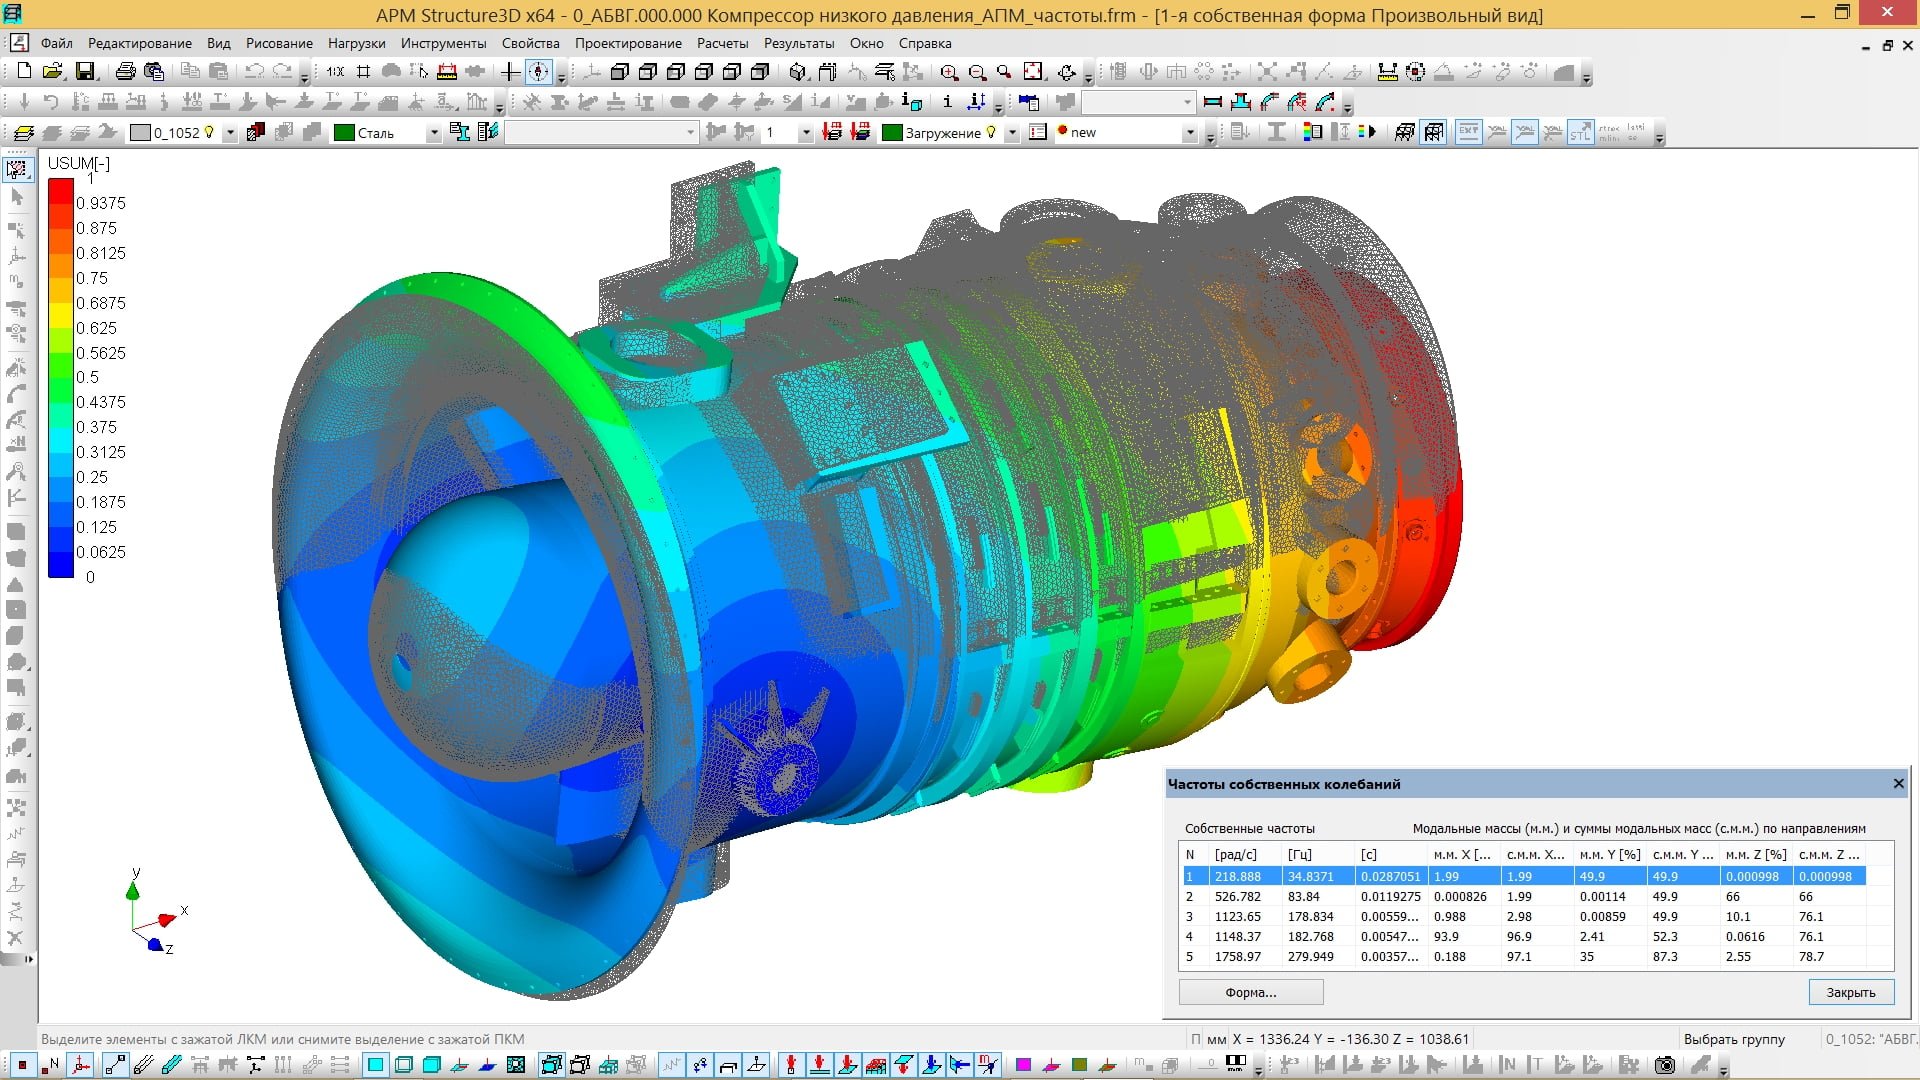Click the element info 'i' icon
This screenshot has height=1080, width=1920.
pos(947,102)
